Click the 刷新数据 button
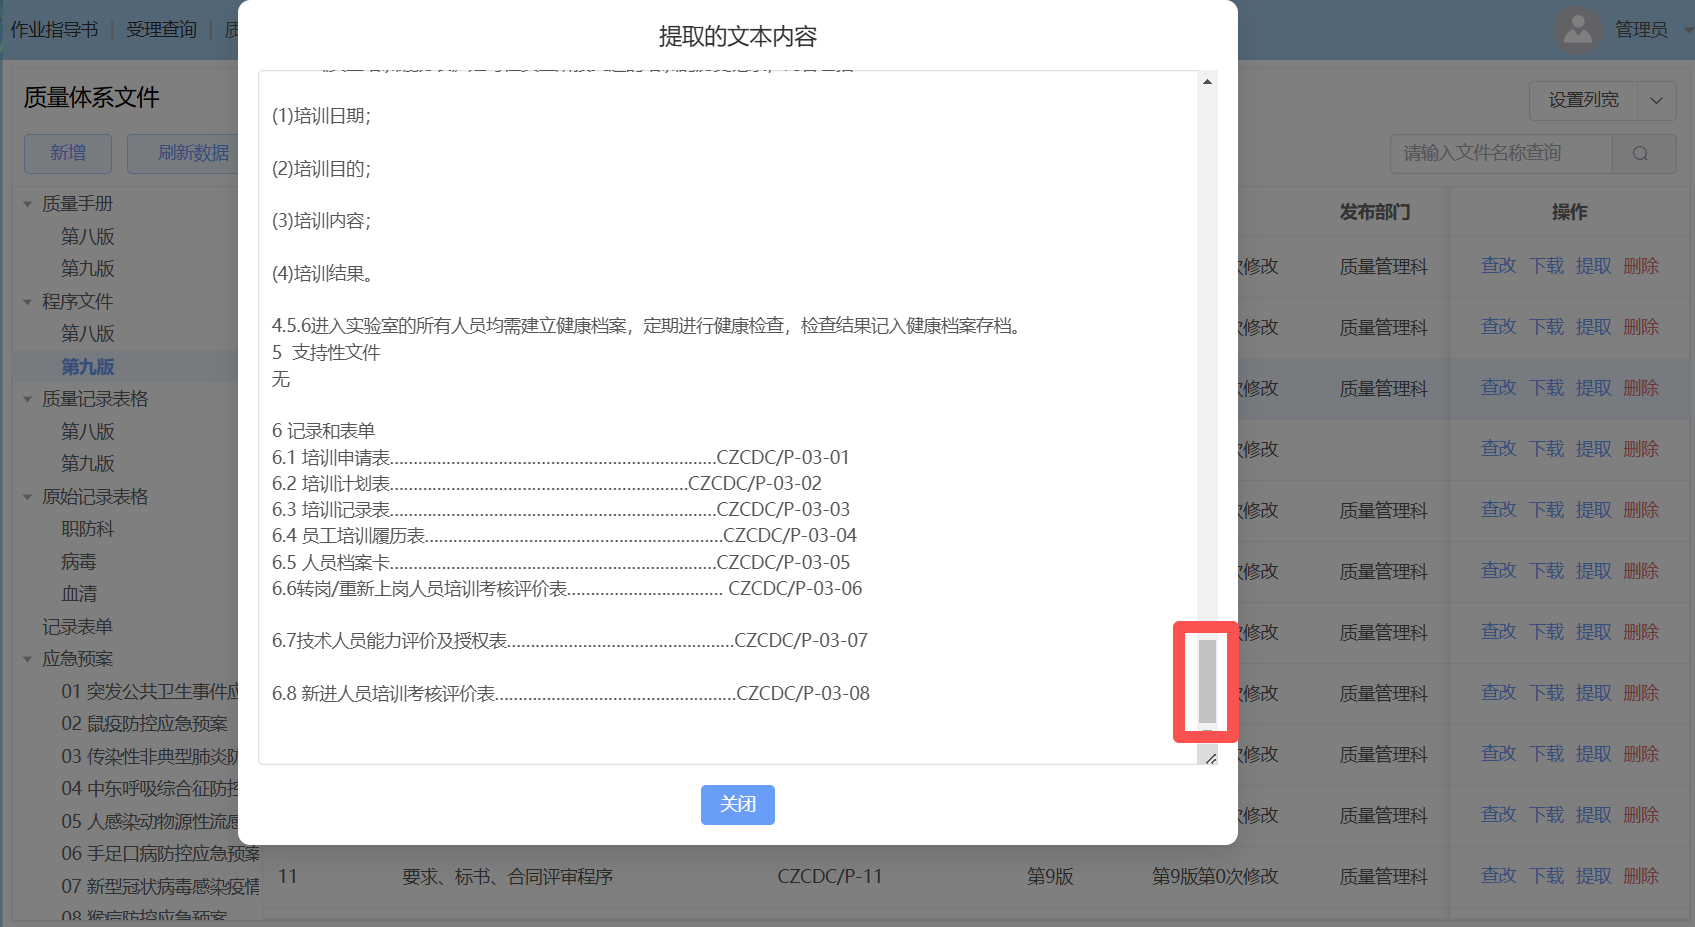This screenshot has width=1695, height=927. coord(193,153)
